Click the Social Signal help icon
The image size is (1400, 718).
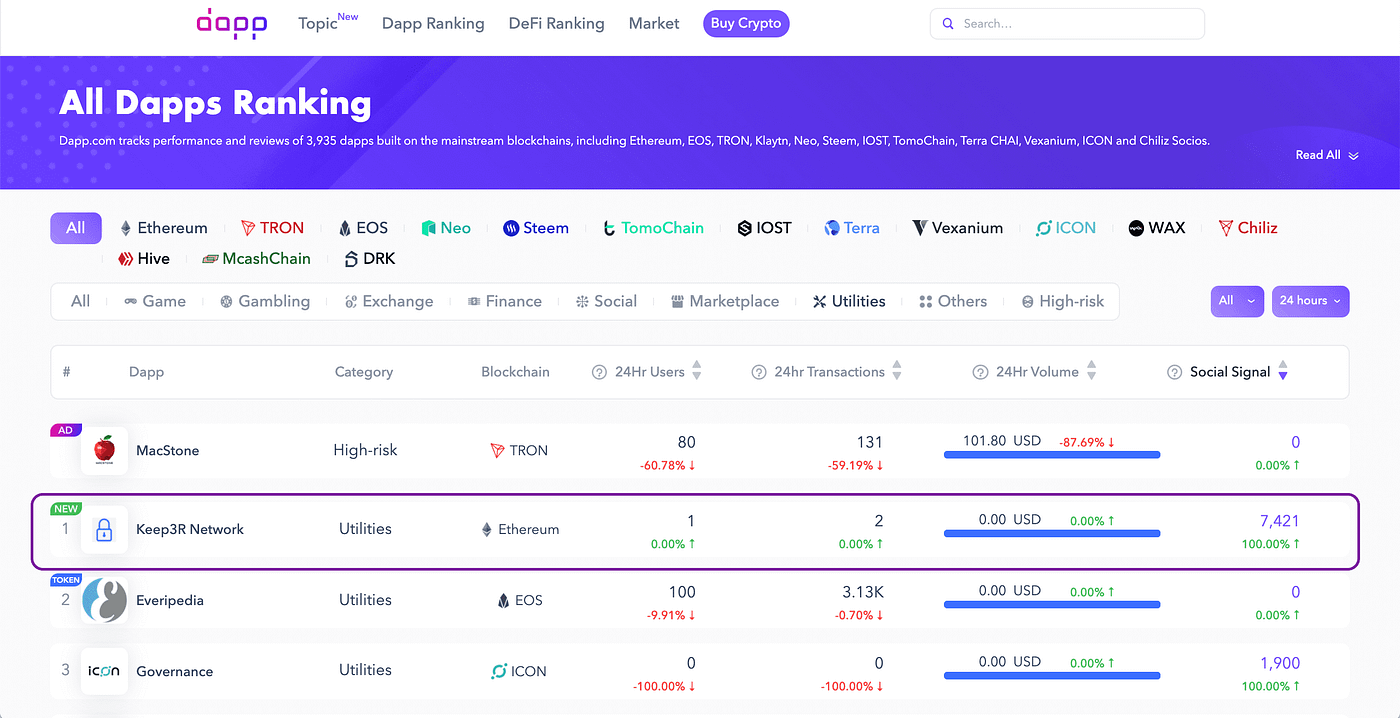(1174, 372)
